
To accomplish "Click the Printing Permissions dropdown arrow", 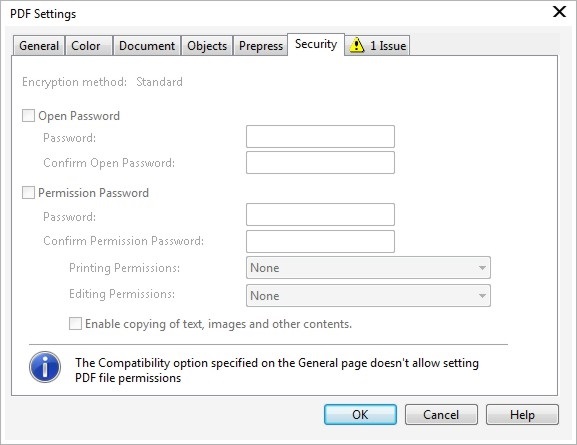I will (482, 268).
